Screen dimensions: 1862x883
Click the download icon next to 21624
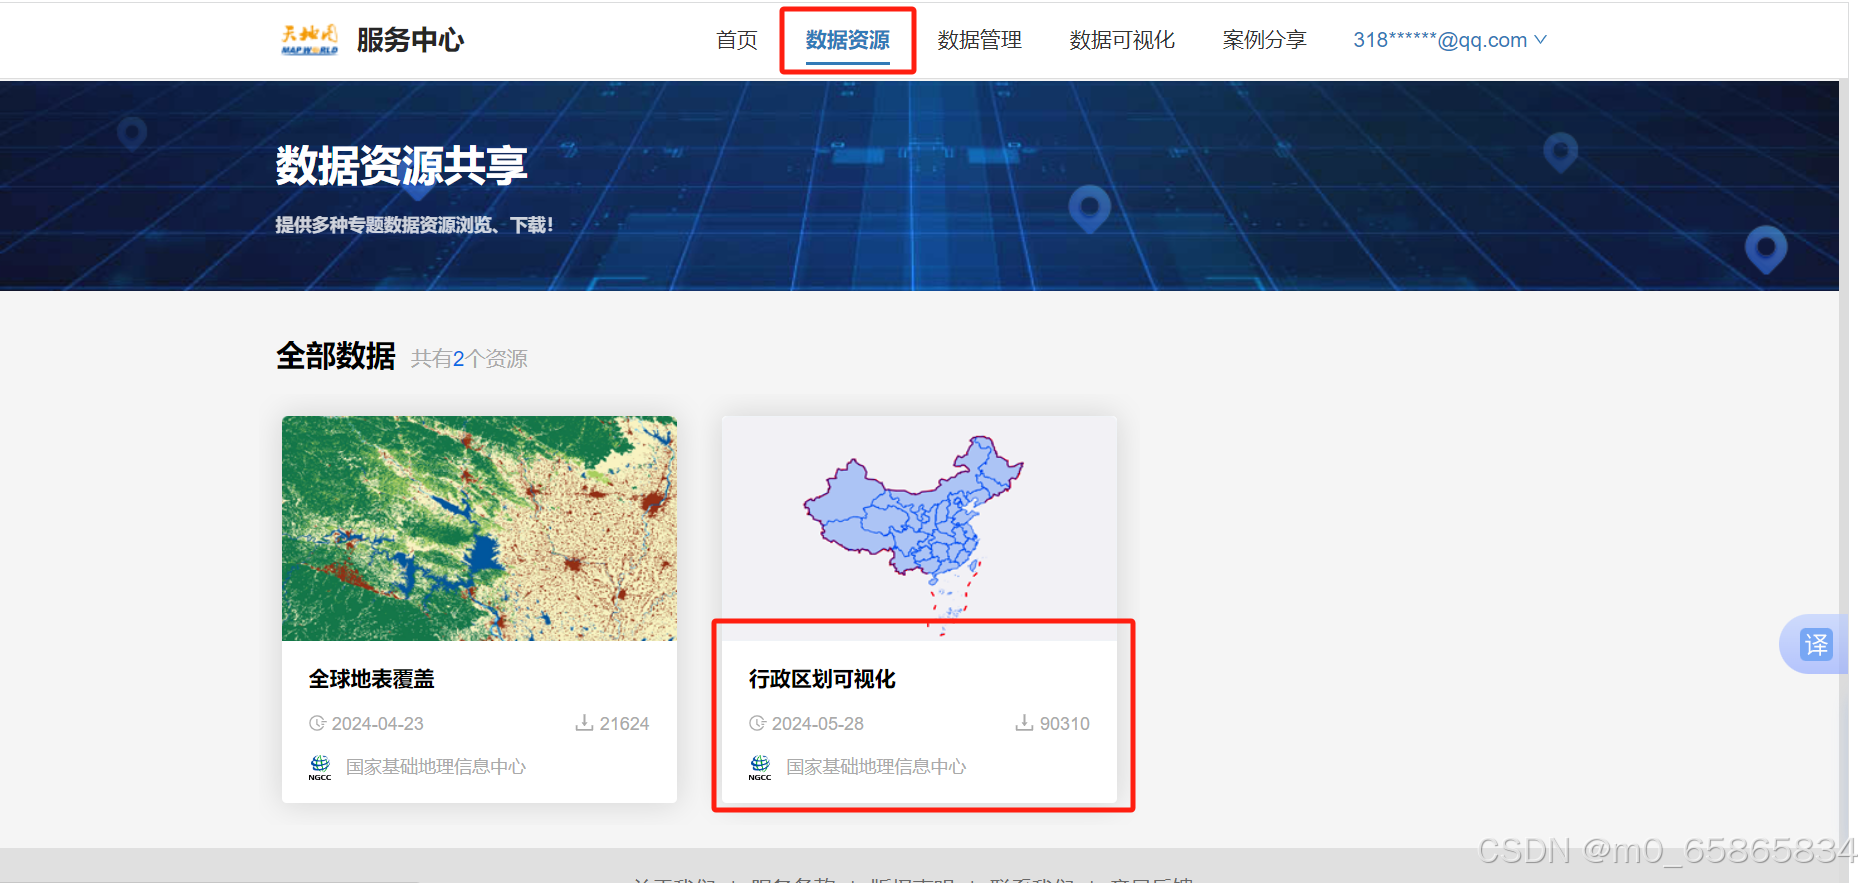tap(584, 722)
